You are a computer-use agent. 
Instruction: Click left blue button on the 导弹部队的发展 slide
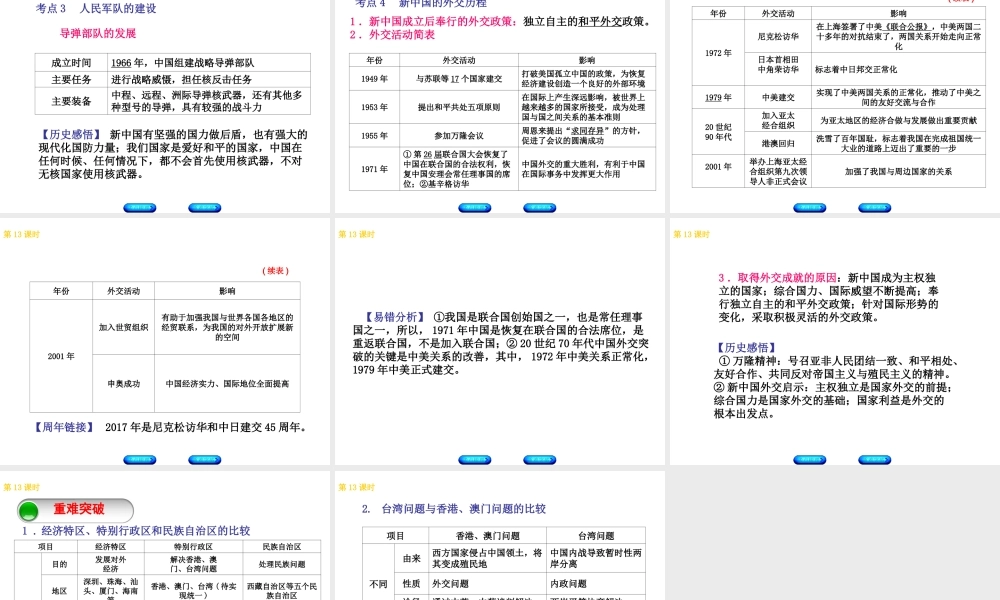(140, 208)
